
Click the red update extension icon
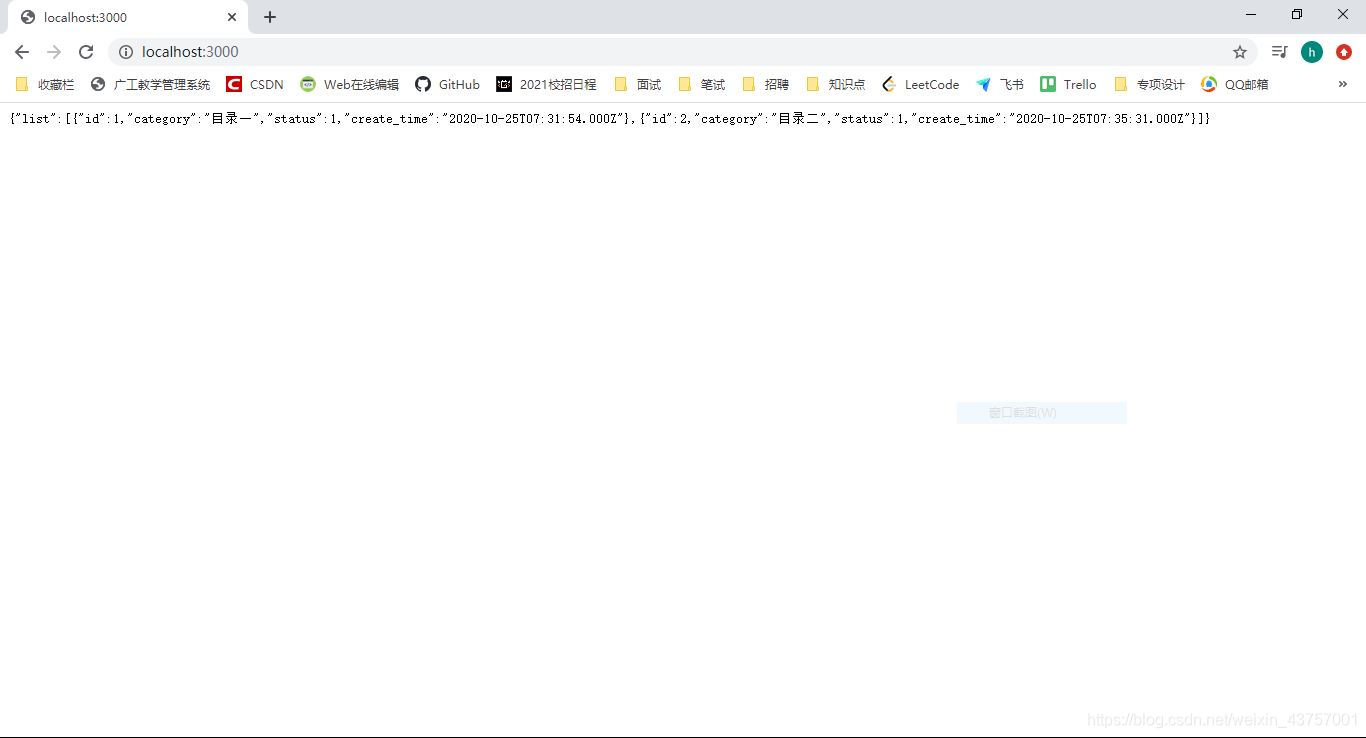[x=1344, y=52]
